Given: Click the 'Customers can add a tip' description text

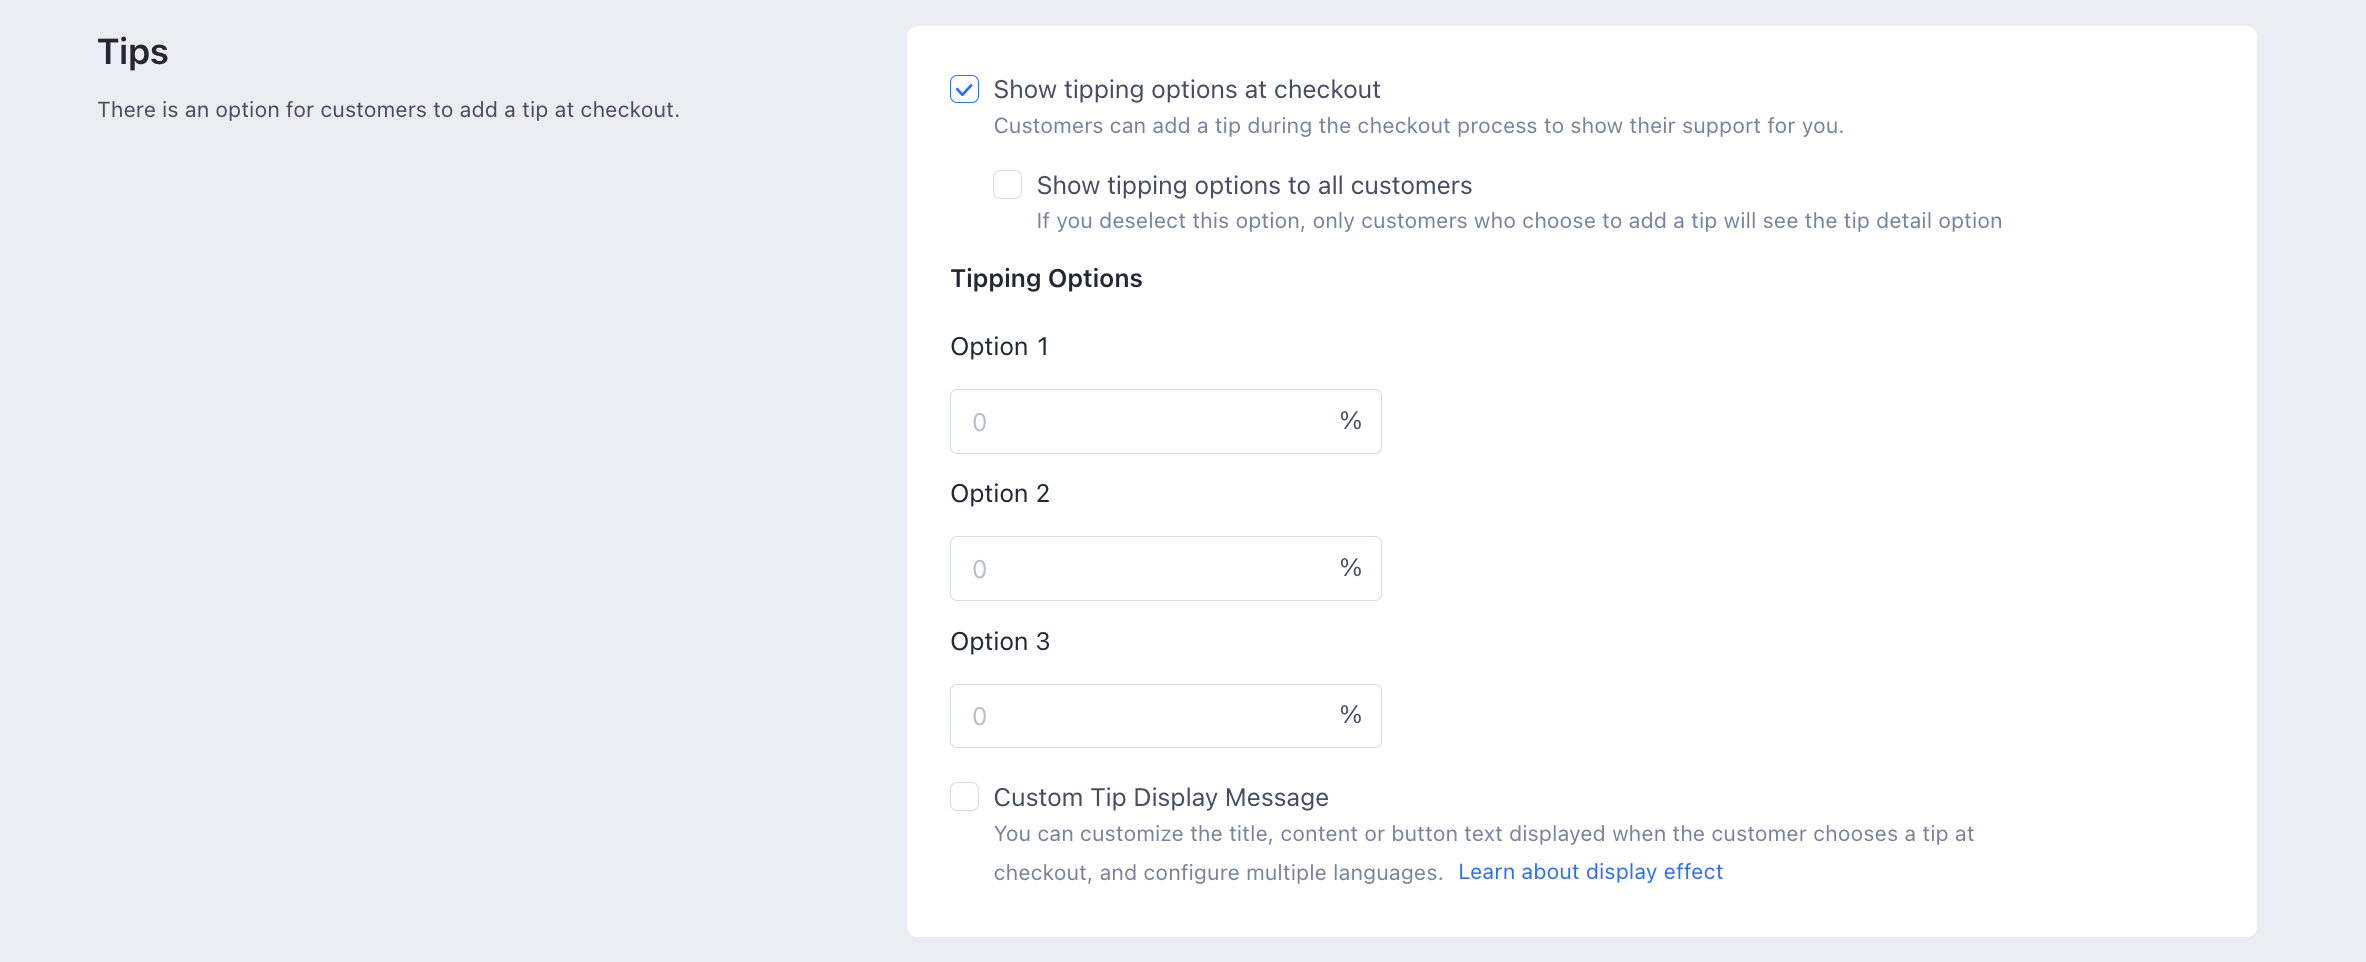Looking at the screenshot, I should point(1418,126).
